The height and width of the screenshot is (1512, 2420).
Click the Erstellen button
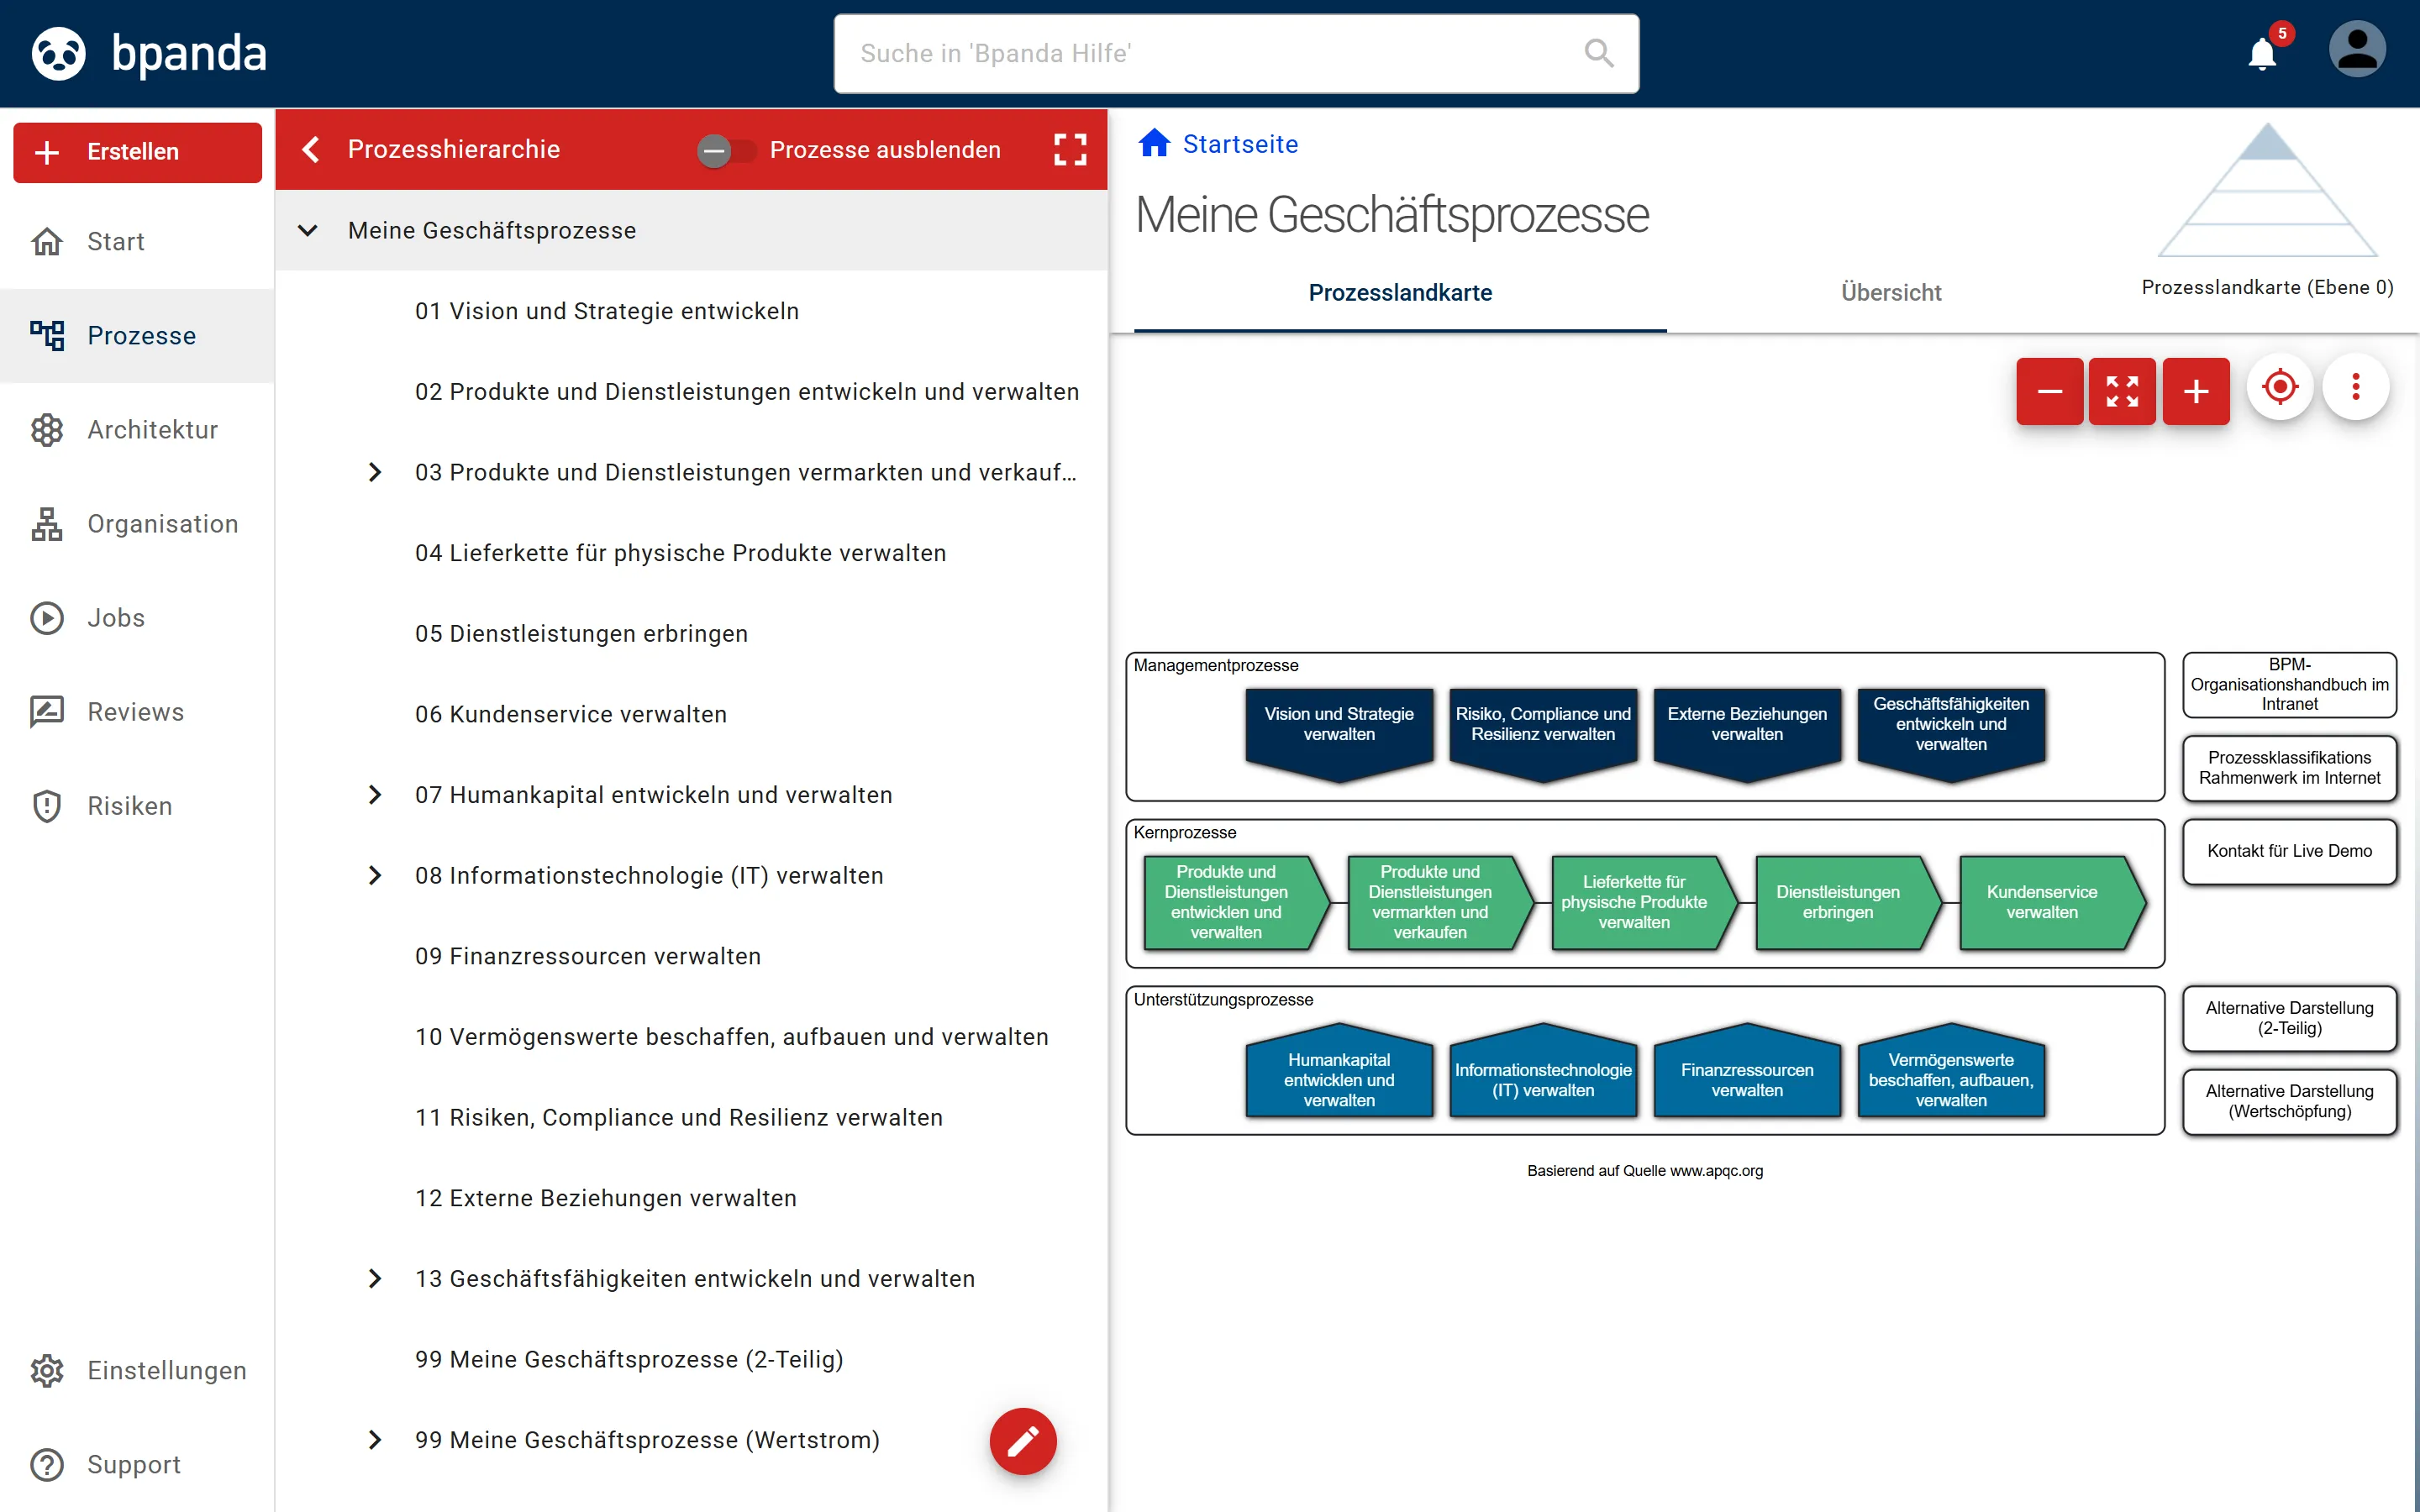coord(137,152)
